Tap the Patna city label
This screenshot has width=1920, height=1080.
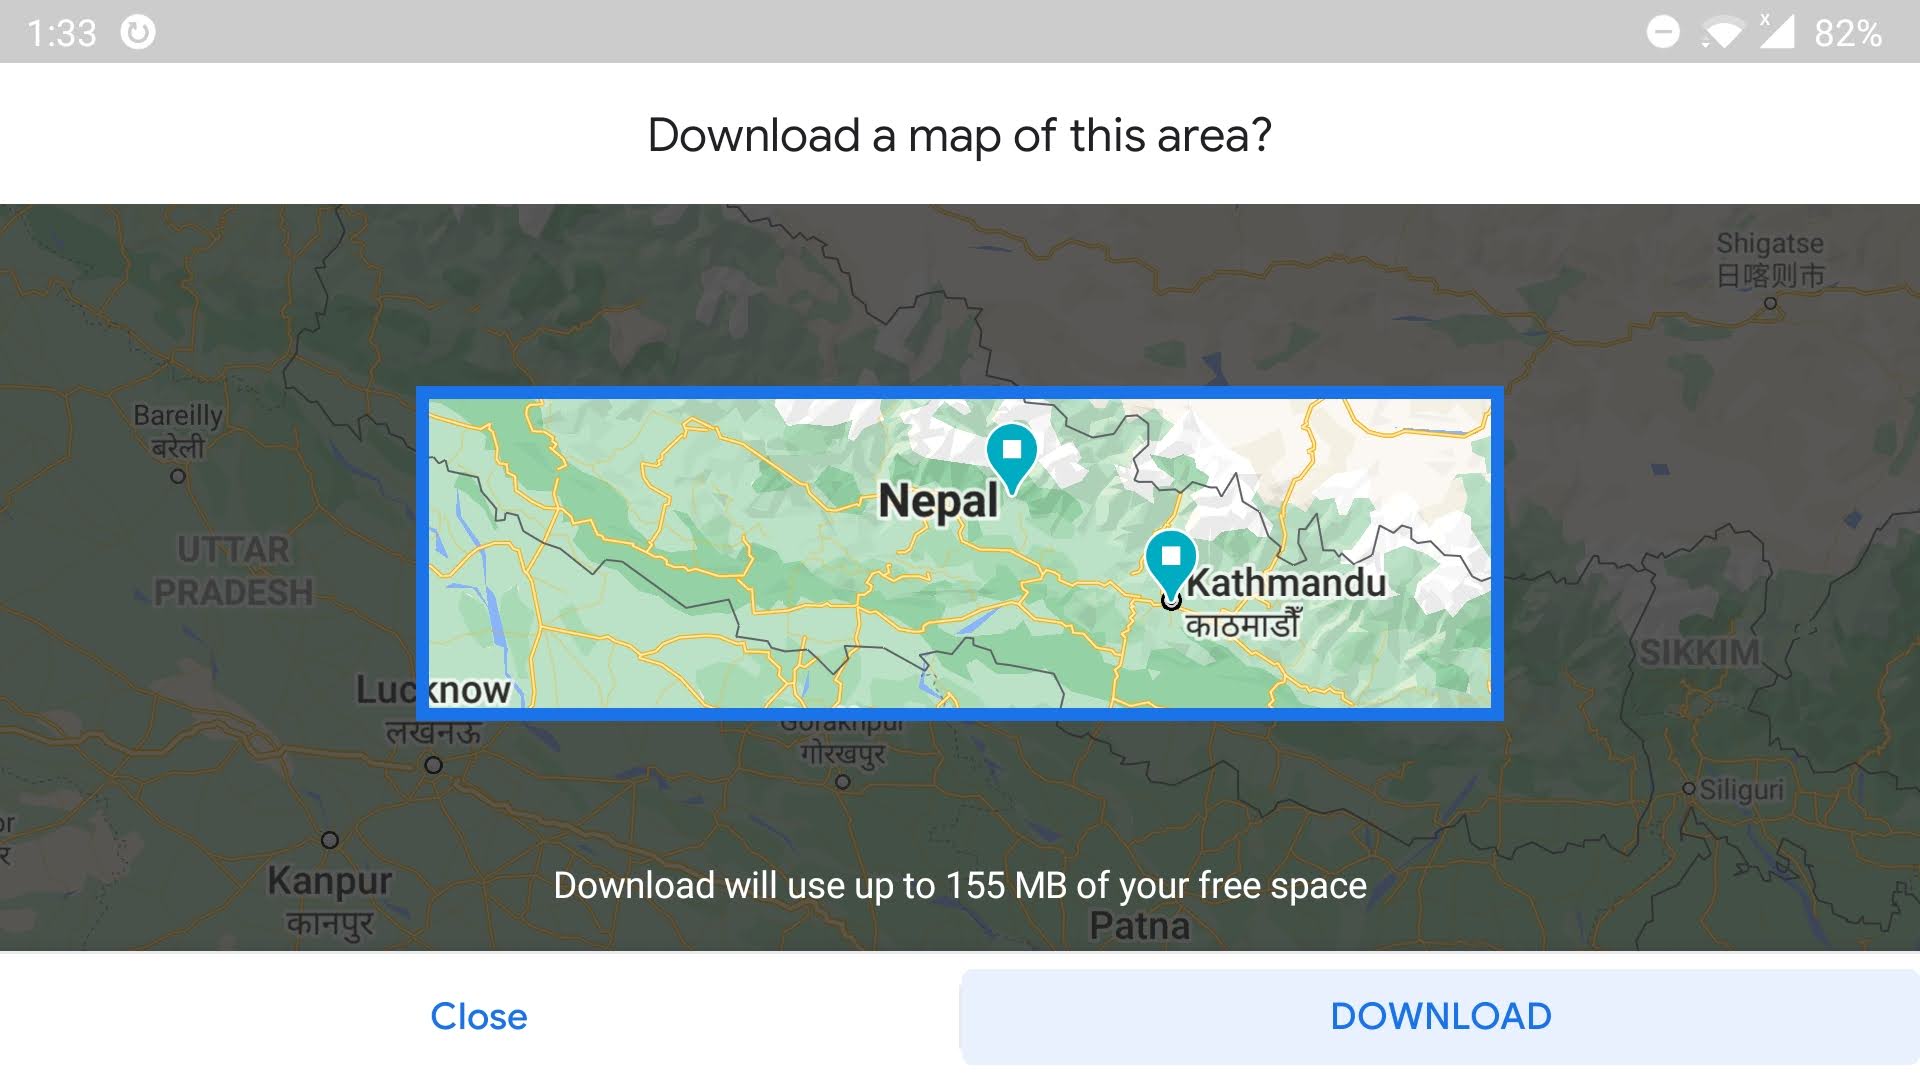(1139, 926)
